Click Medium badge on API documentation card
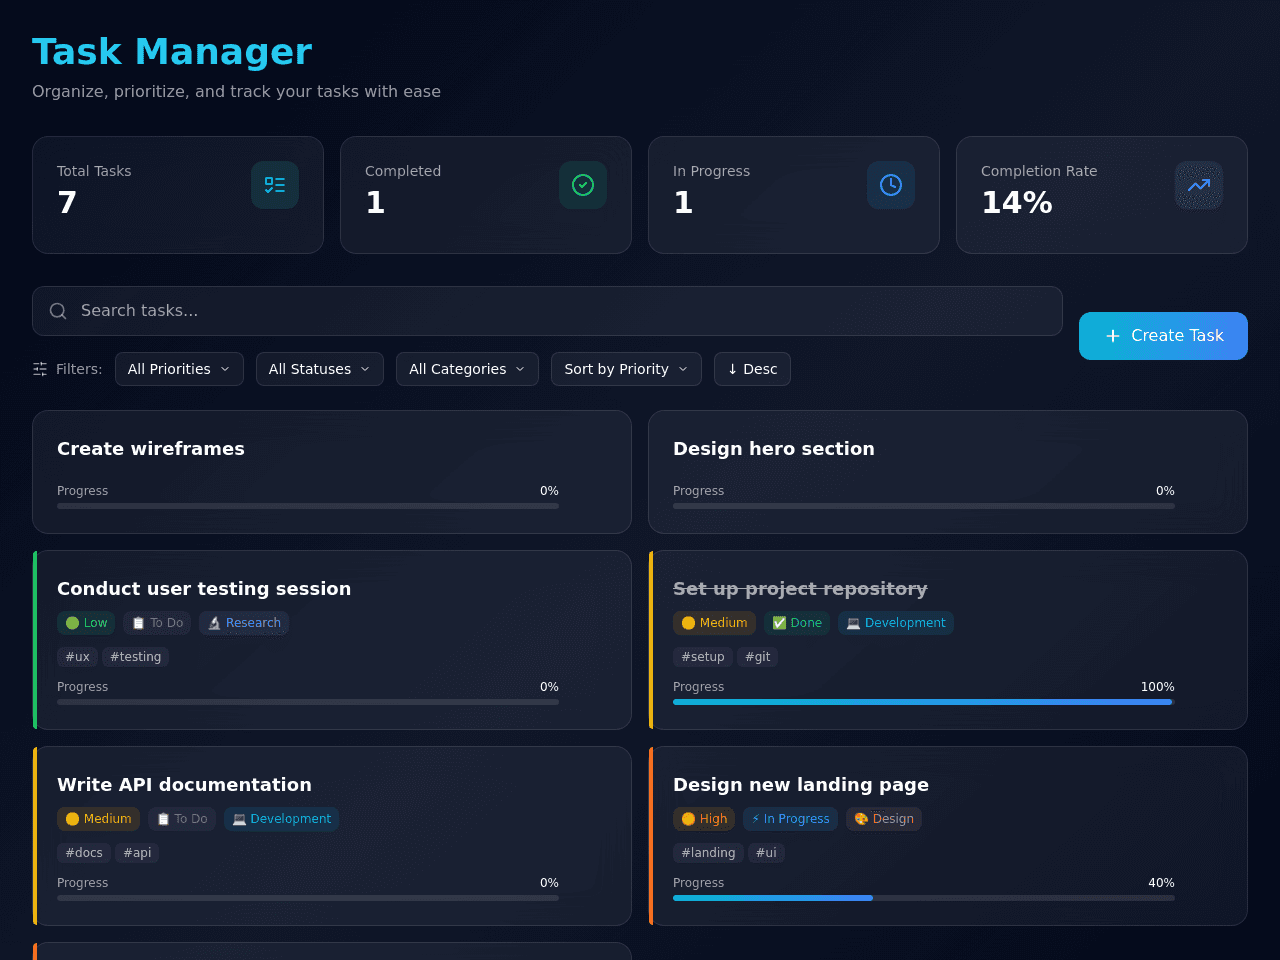This screenshot has height=960, width=1280. [98, 819]
